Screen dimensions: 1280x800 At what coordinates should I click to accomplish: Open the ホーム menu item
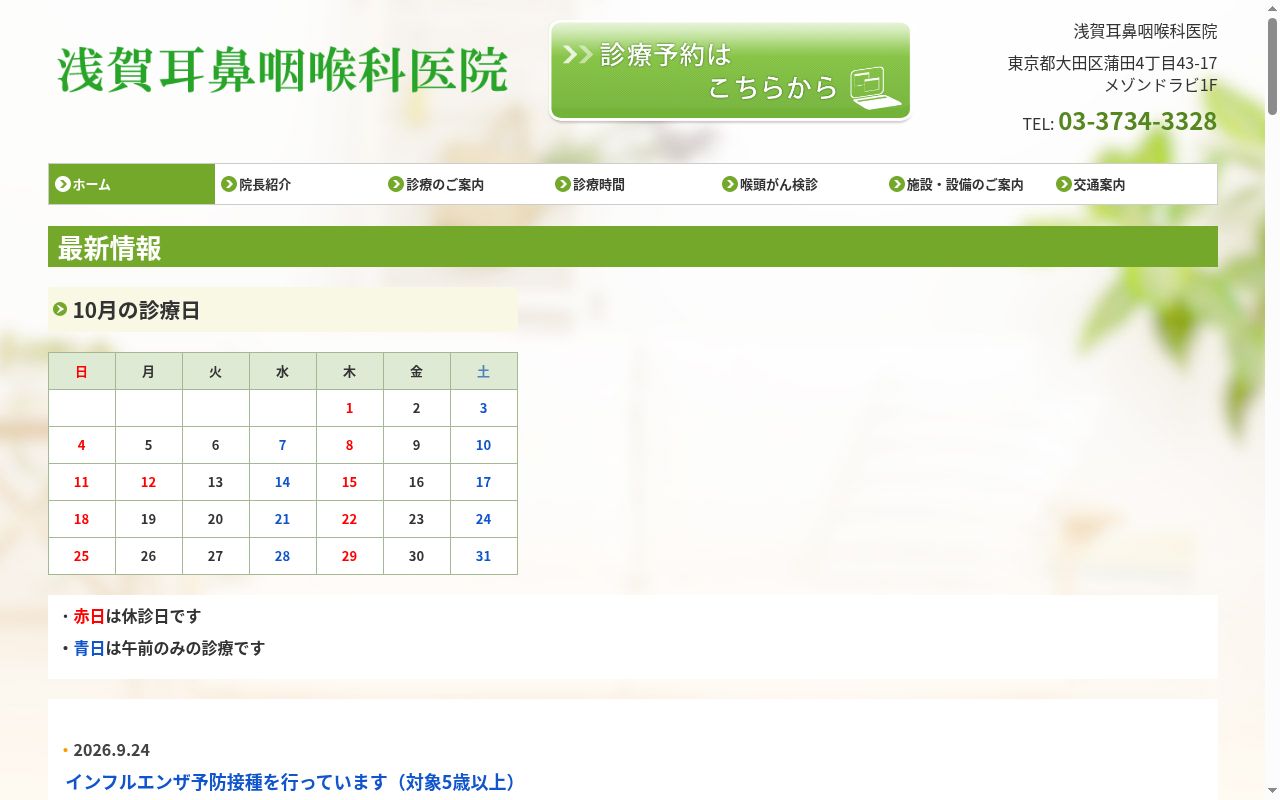coord(132,184)
